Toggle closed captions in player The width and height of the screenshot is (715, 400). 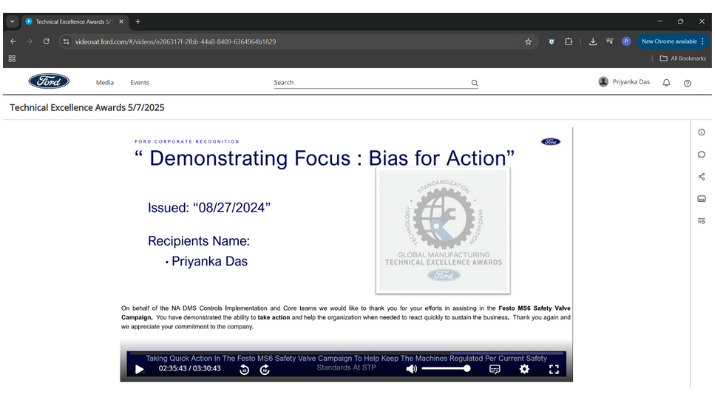coord(495,369)
